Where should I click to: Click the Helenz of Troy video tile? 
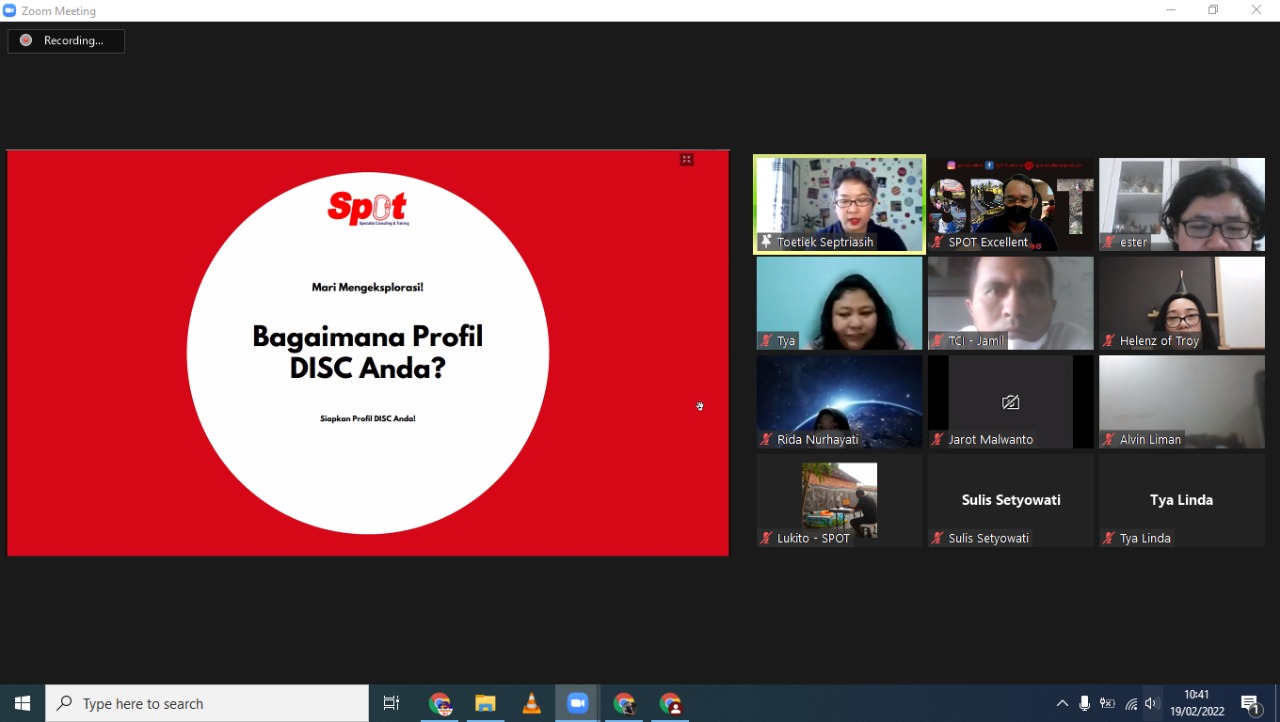[1181, 303]
